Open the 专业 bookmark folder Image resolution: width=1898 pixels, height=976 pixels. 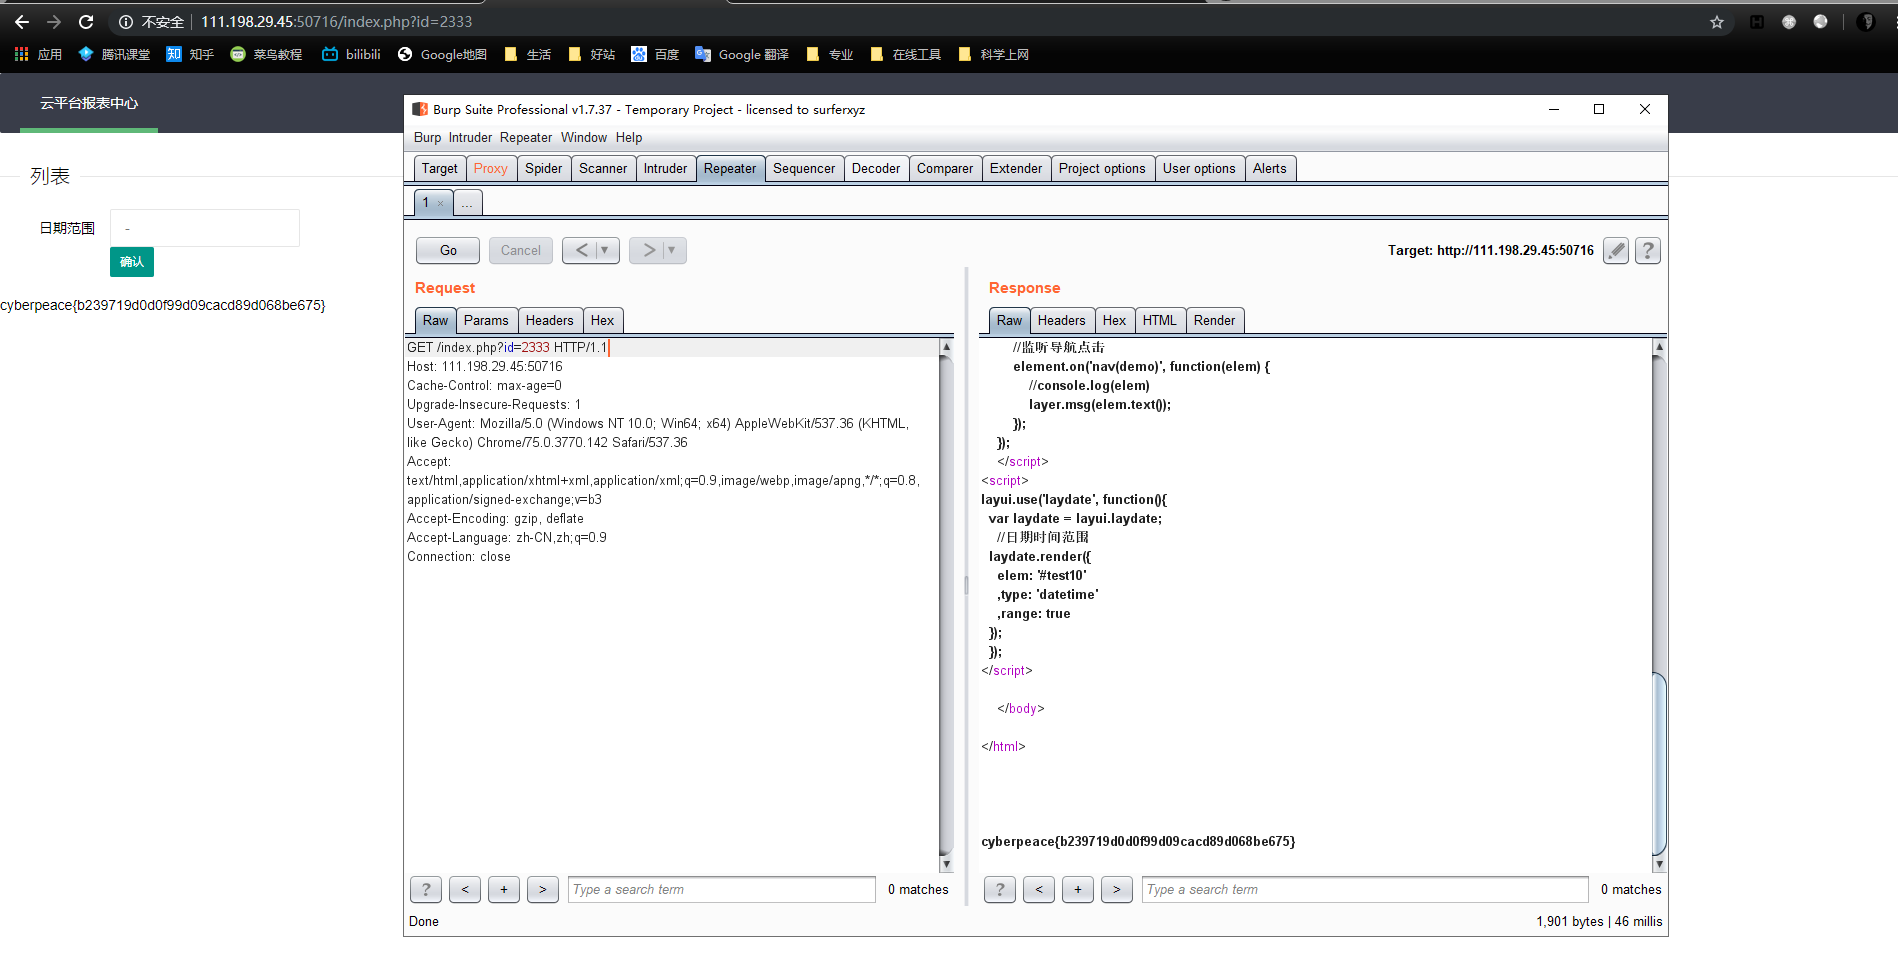830,54
